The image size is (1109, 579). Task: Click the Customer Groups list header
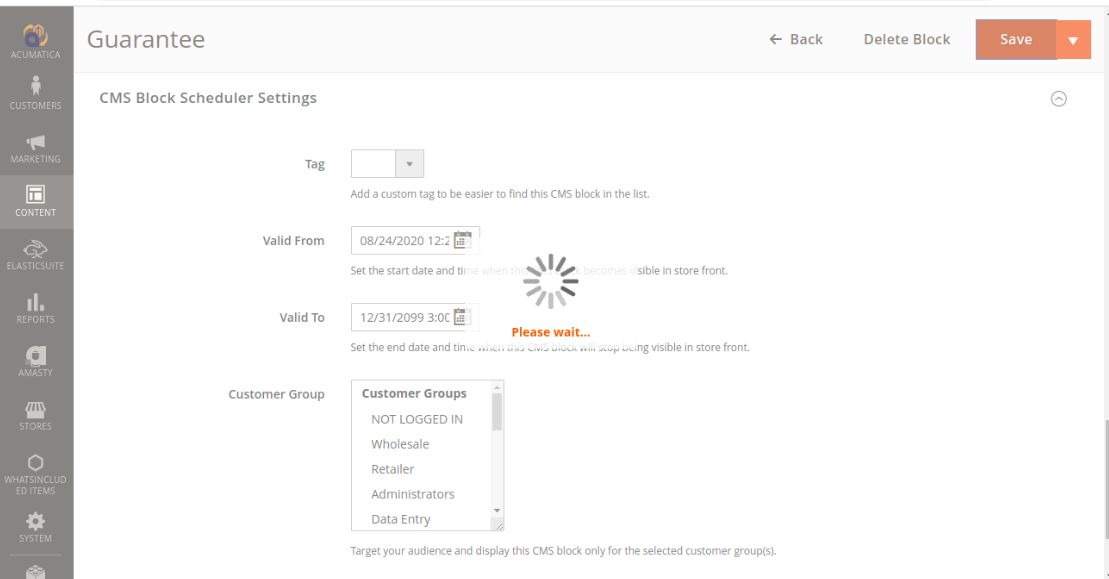[414, 393]
